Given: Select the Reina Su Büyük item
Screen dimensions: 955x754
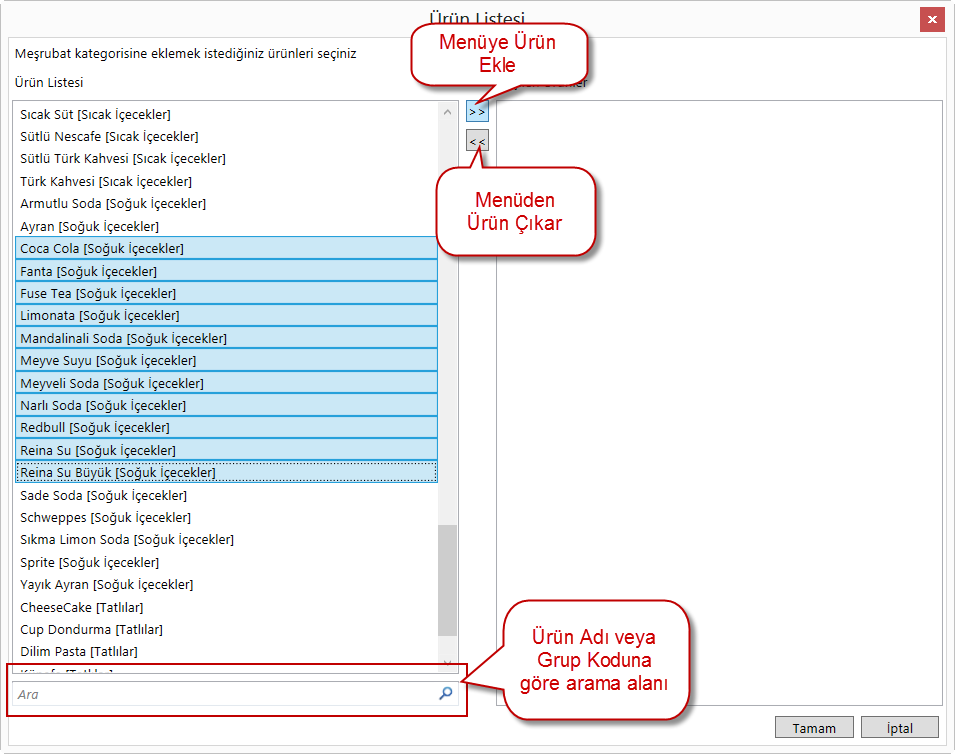Looking at the screenshot, I should click(118, 472).
